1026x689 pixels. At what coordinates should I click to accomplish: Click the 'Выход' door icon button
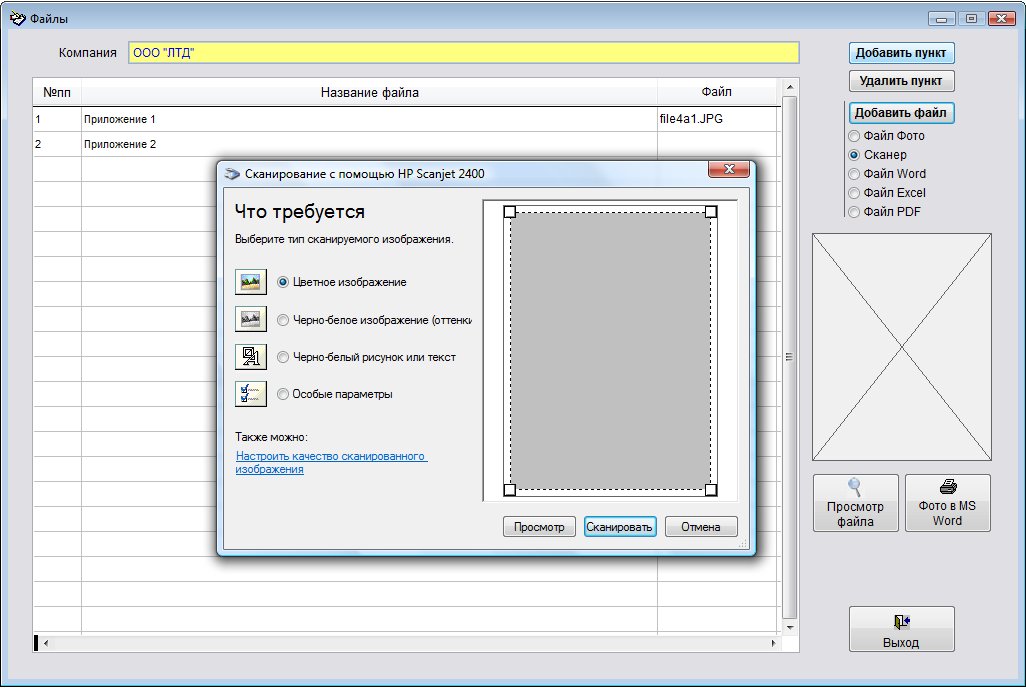click(901, 629)
